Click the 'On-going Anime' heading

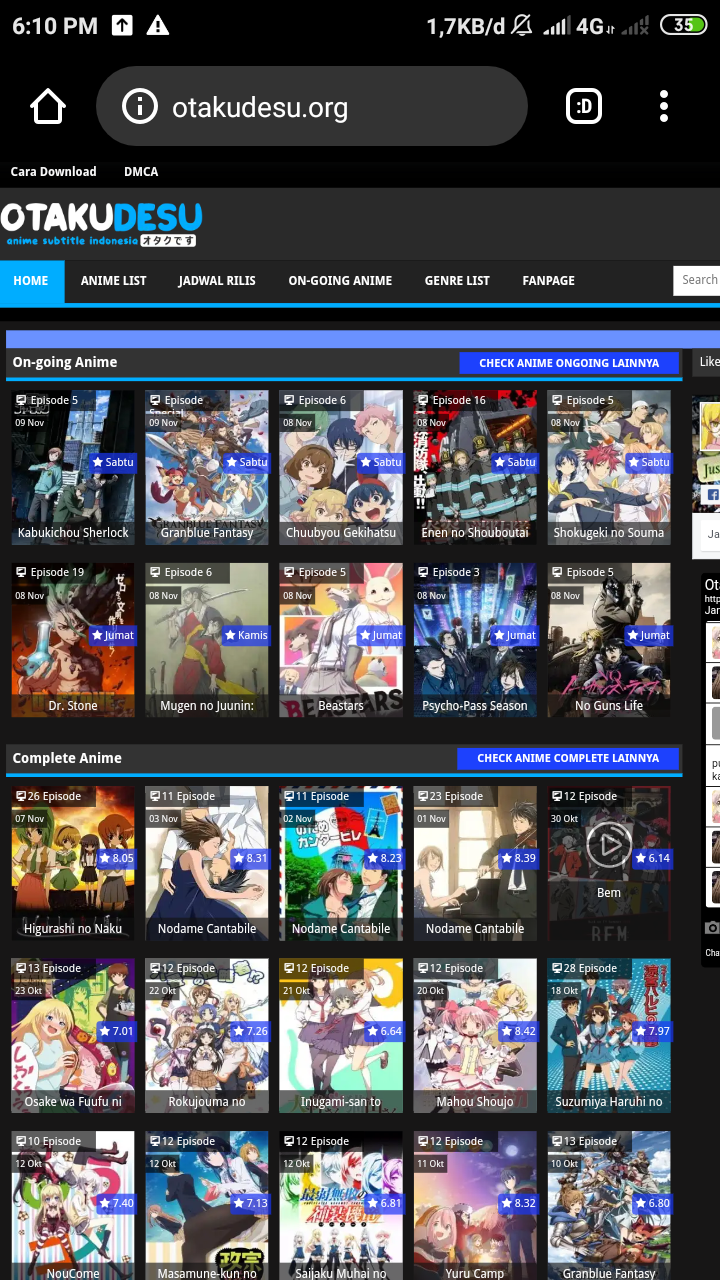[x=65, y=362]
